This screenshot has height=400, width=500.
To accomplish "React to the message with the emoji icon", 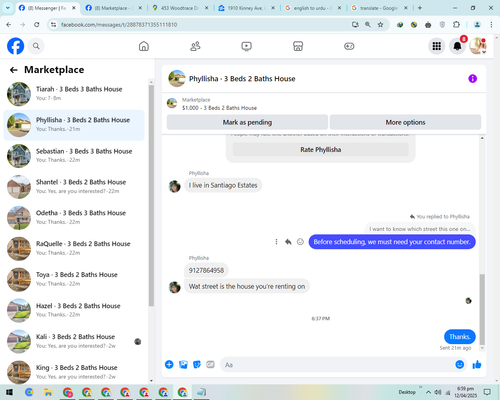I will [x=300, y=242].
